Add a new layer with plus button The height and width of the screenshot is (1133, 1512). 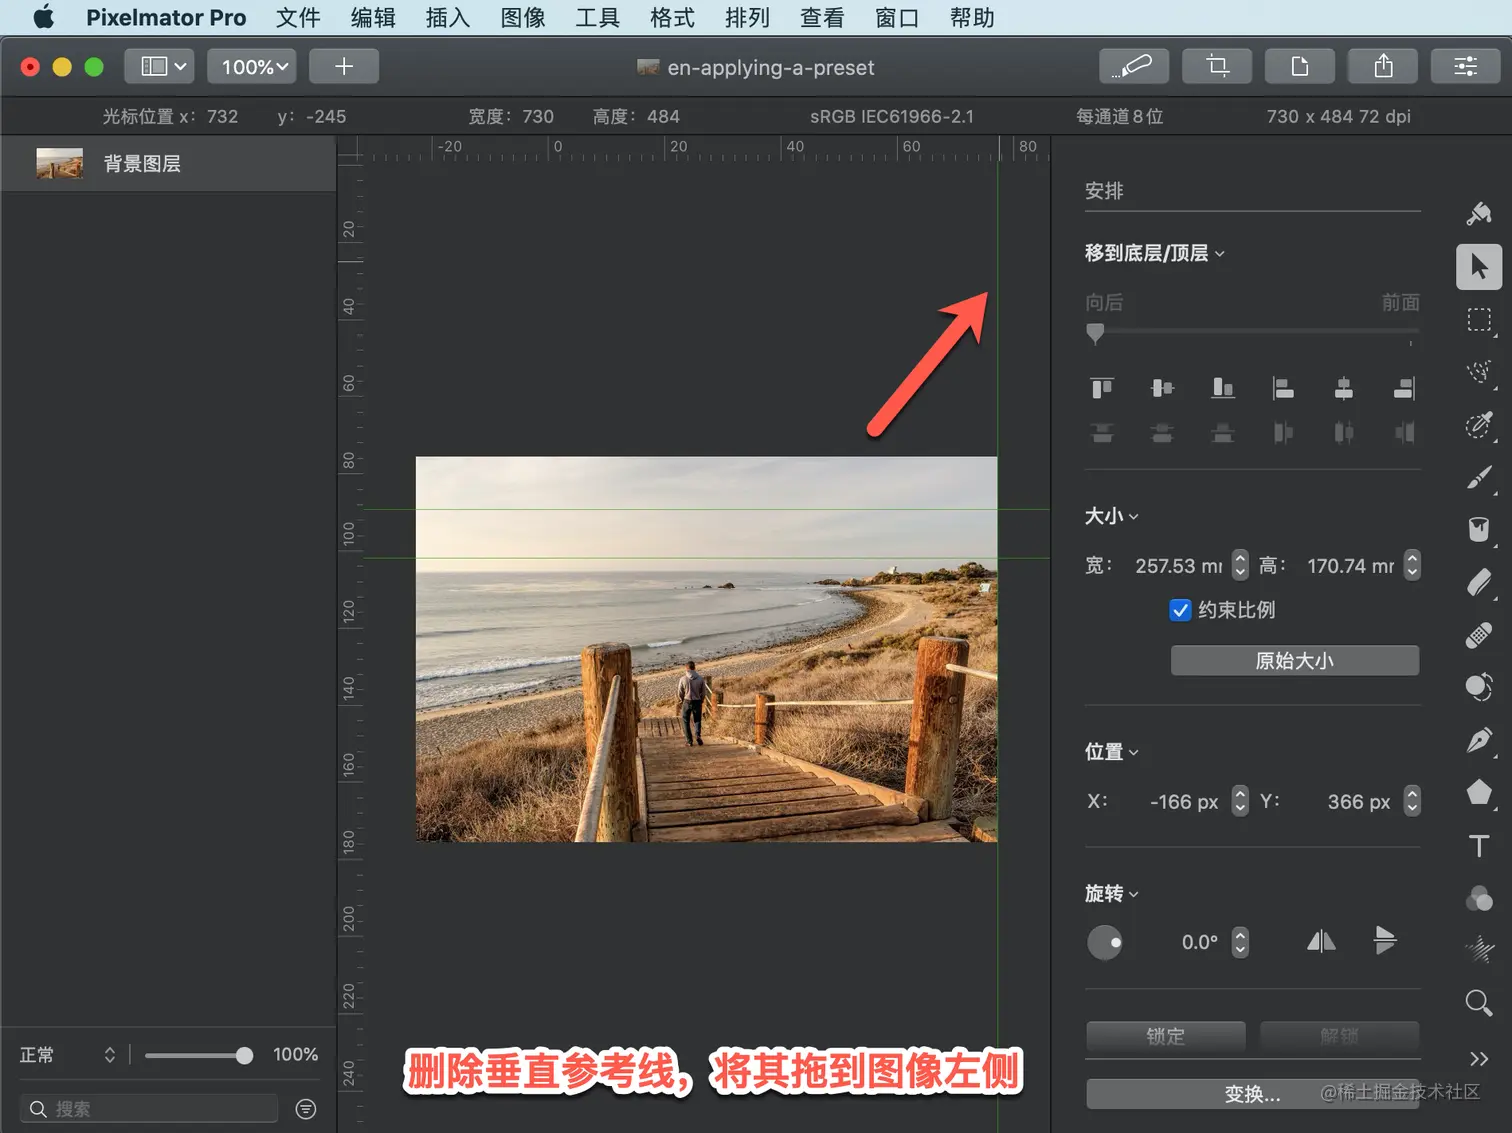click(344, 67)
